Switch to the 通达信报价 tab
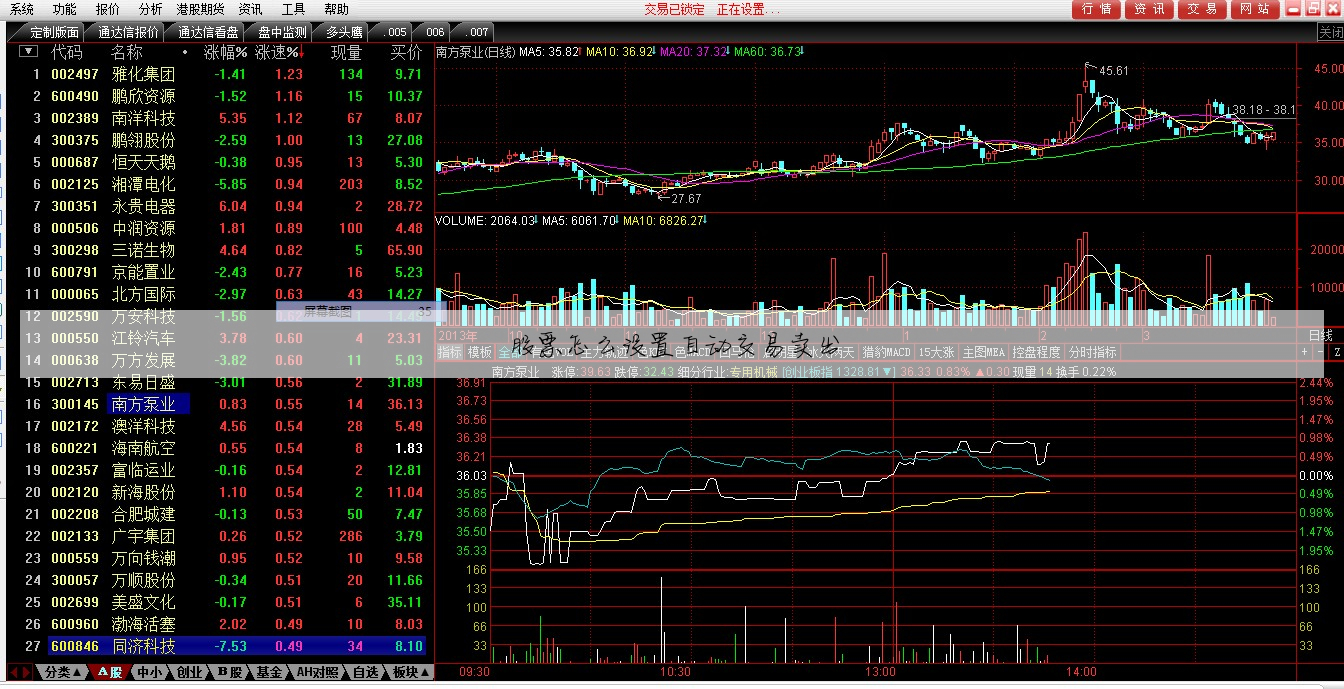The image size is (1344, 689). [x=127, y=32]
